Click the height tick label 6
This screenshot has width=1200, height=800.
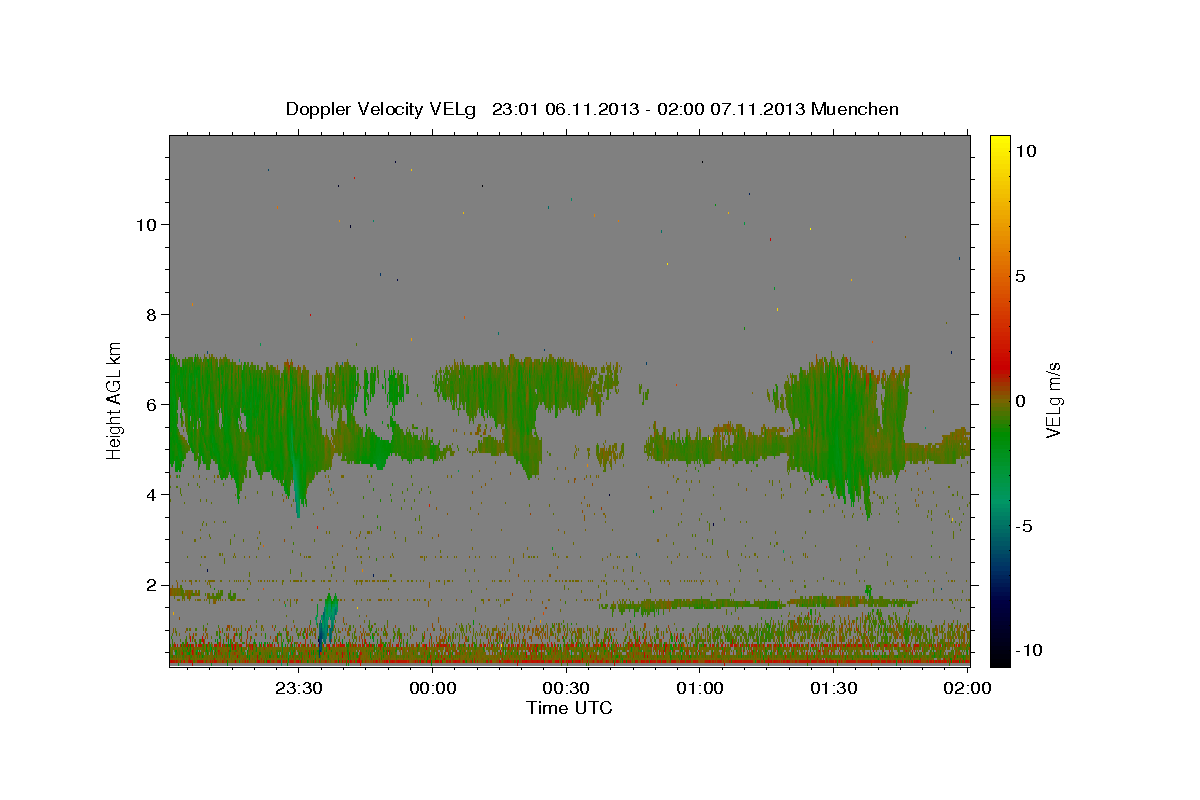152,405
